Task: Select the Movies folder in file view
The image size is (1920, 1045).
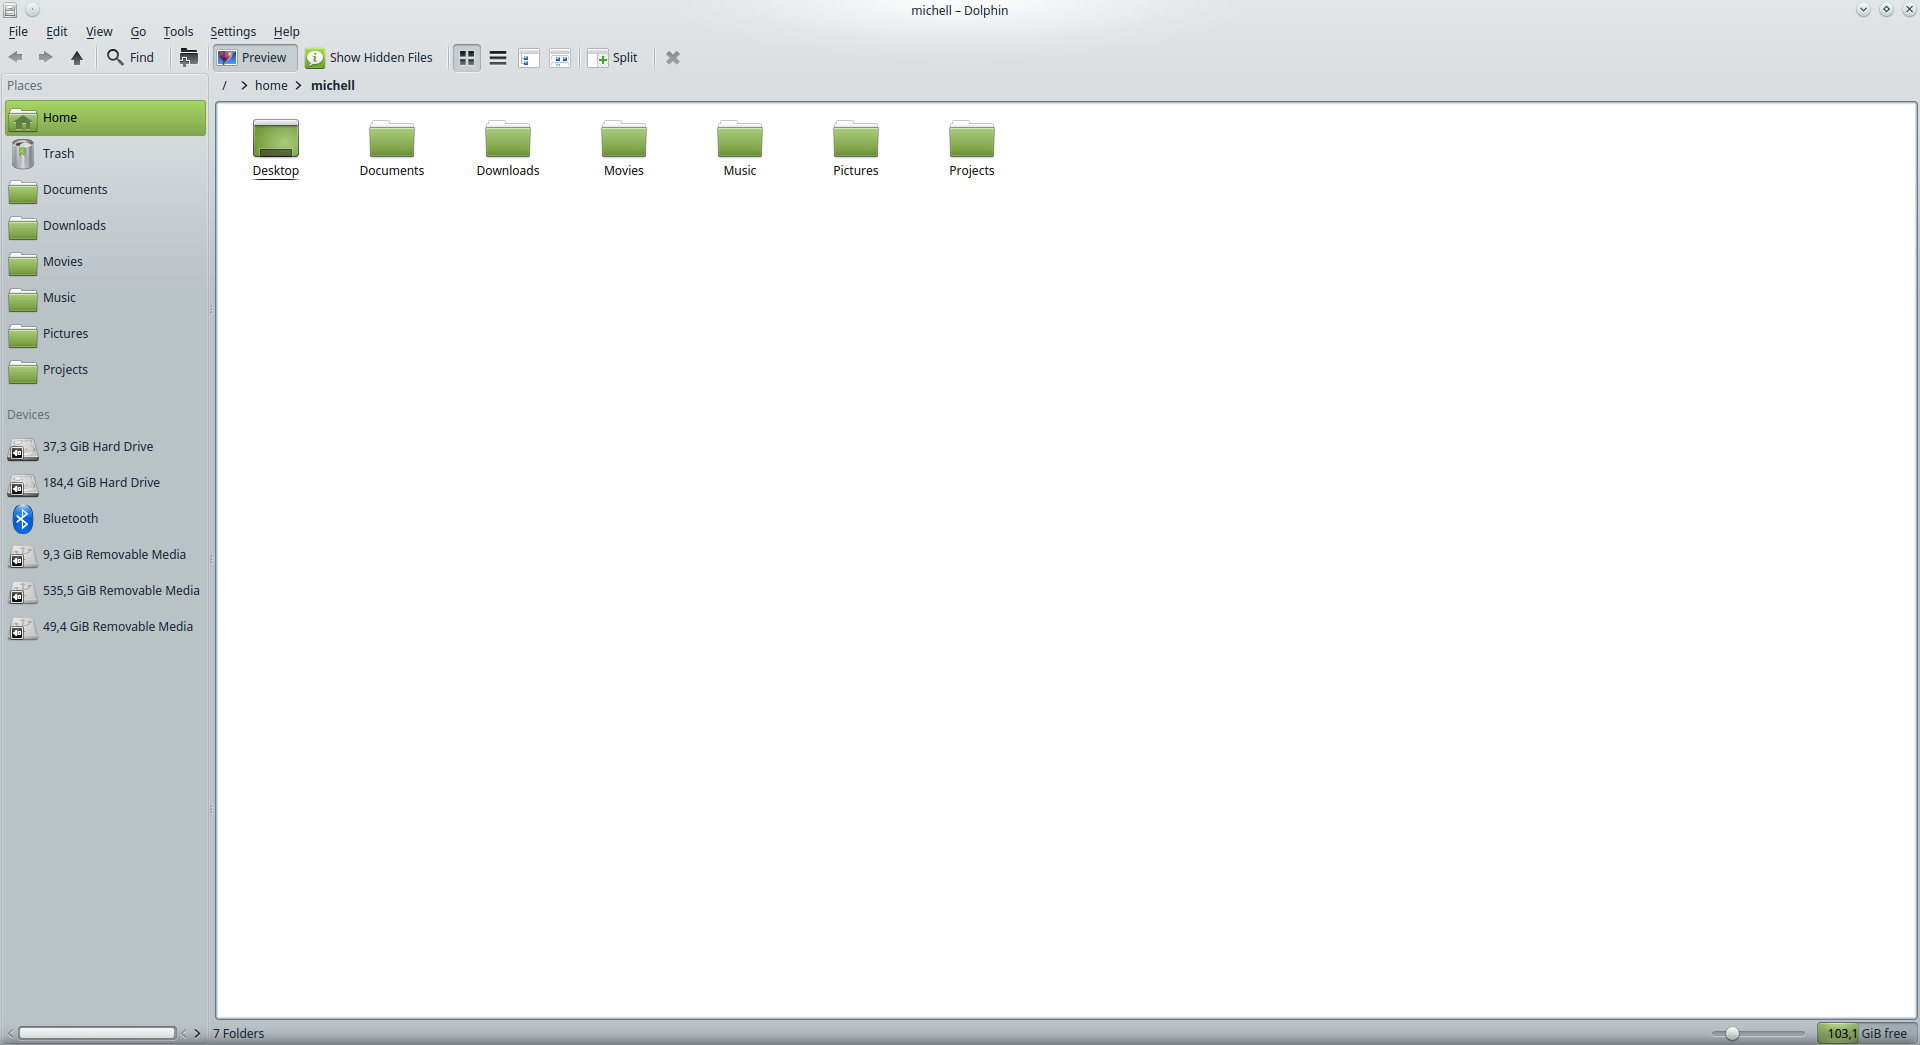Action: tap(624, 148)
